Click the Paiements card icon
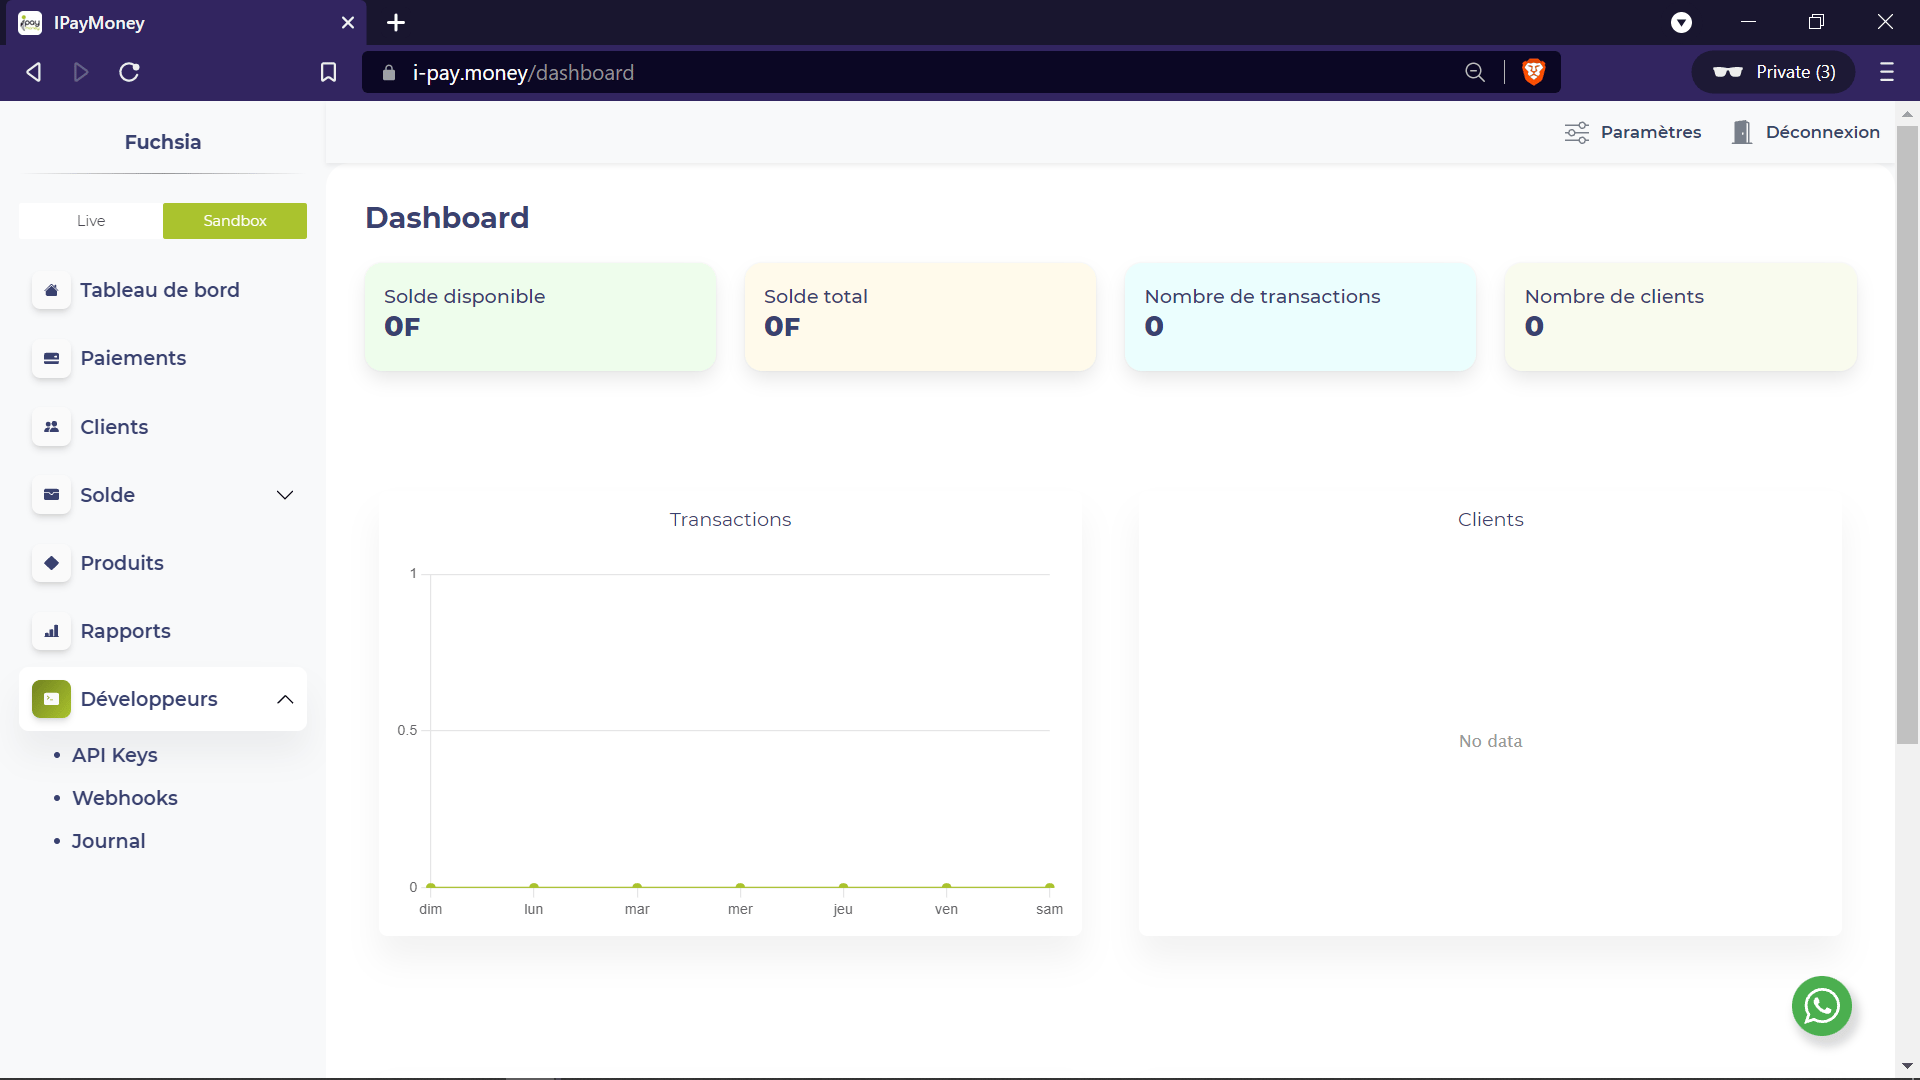The image size is (1920, 1080). 51,358
